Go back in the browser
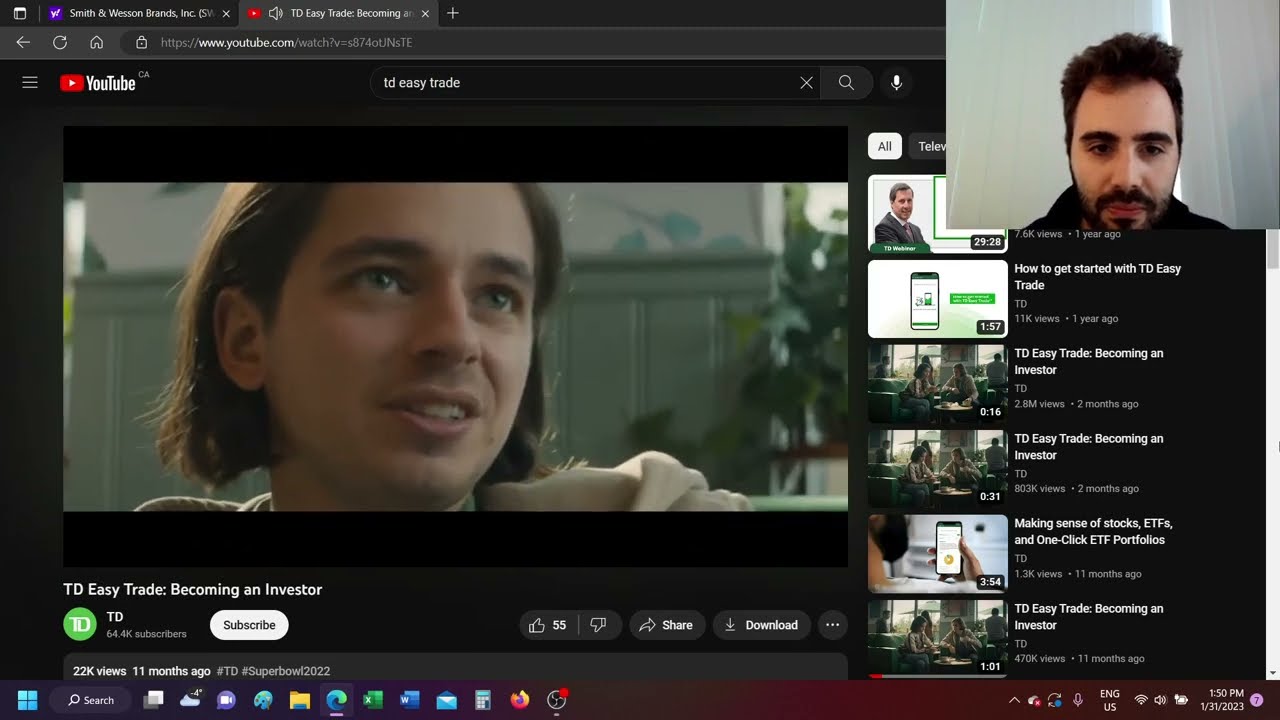The width and height of the screenshot is (1280, 720). (x=23, y=42)
